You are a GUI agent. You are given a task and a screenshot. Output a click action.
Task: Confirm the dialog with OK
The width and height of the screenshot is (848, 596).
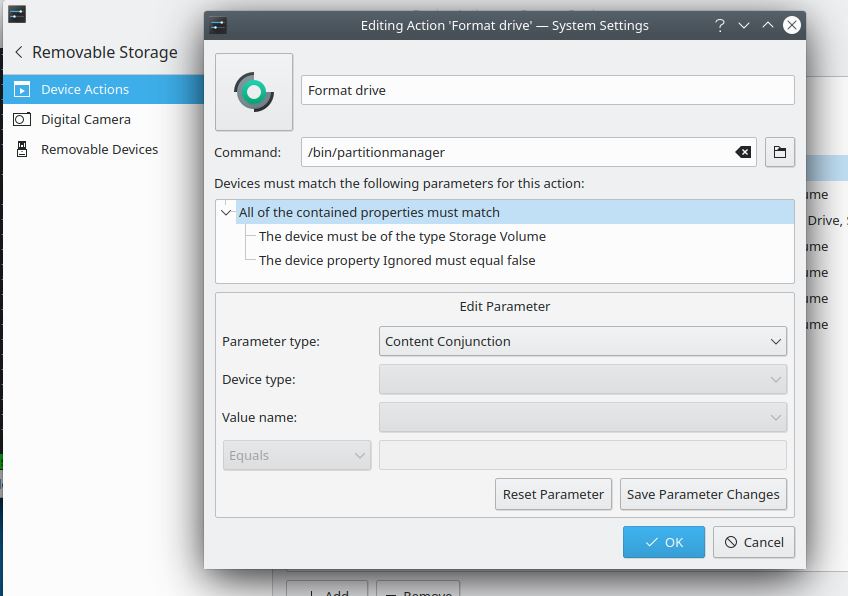tap(663, 542)
